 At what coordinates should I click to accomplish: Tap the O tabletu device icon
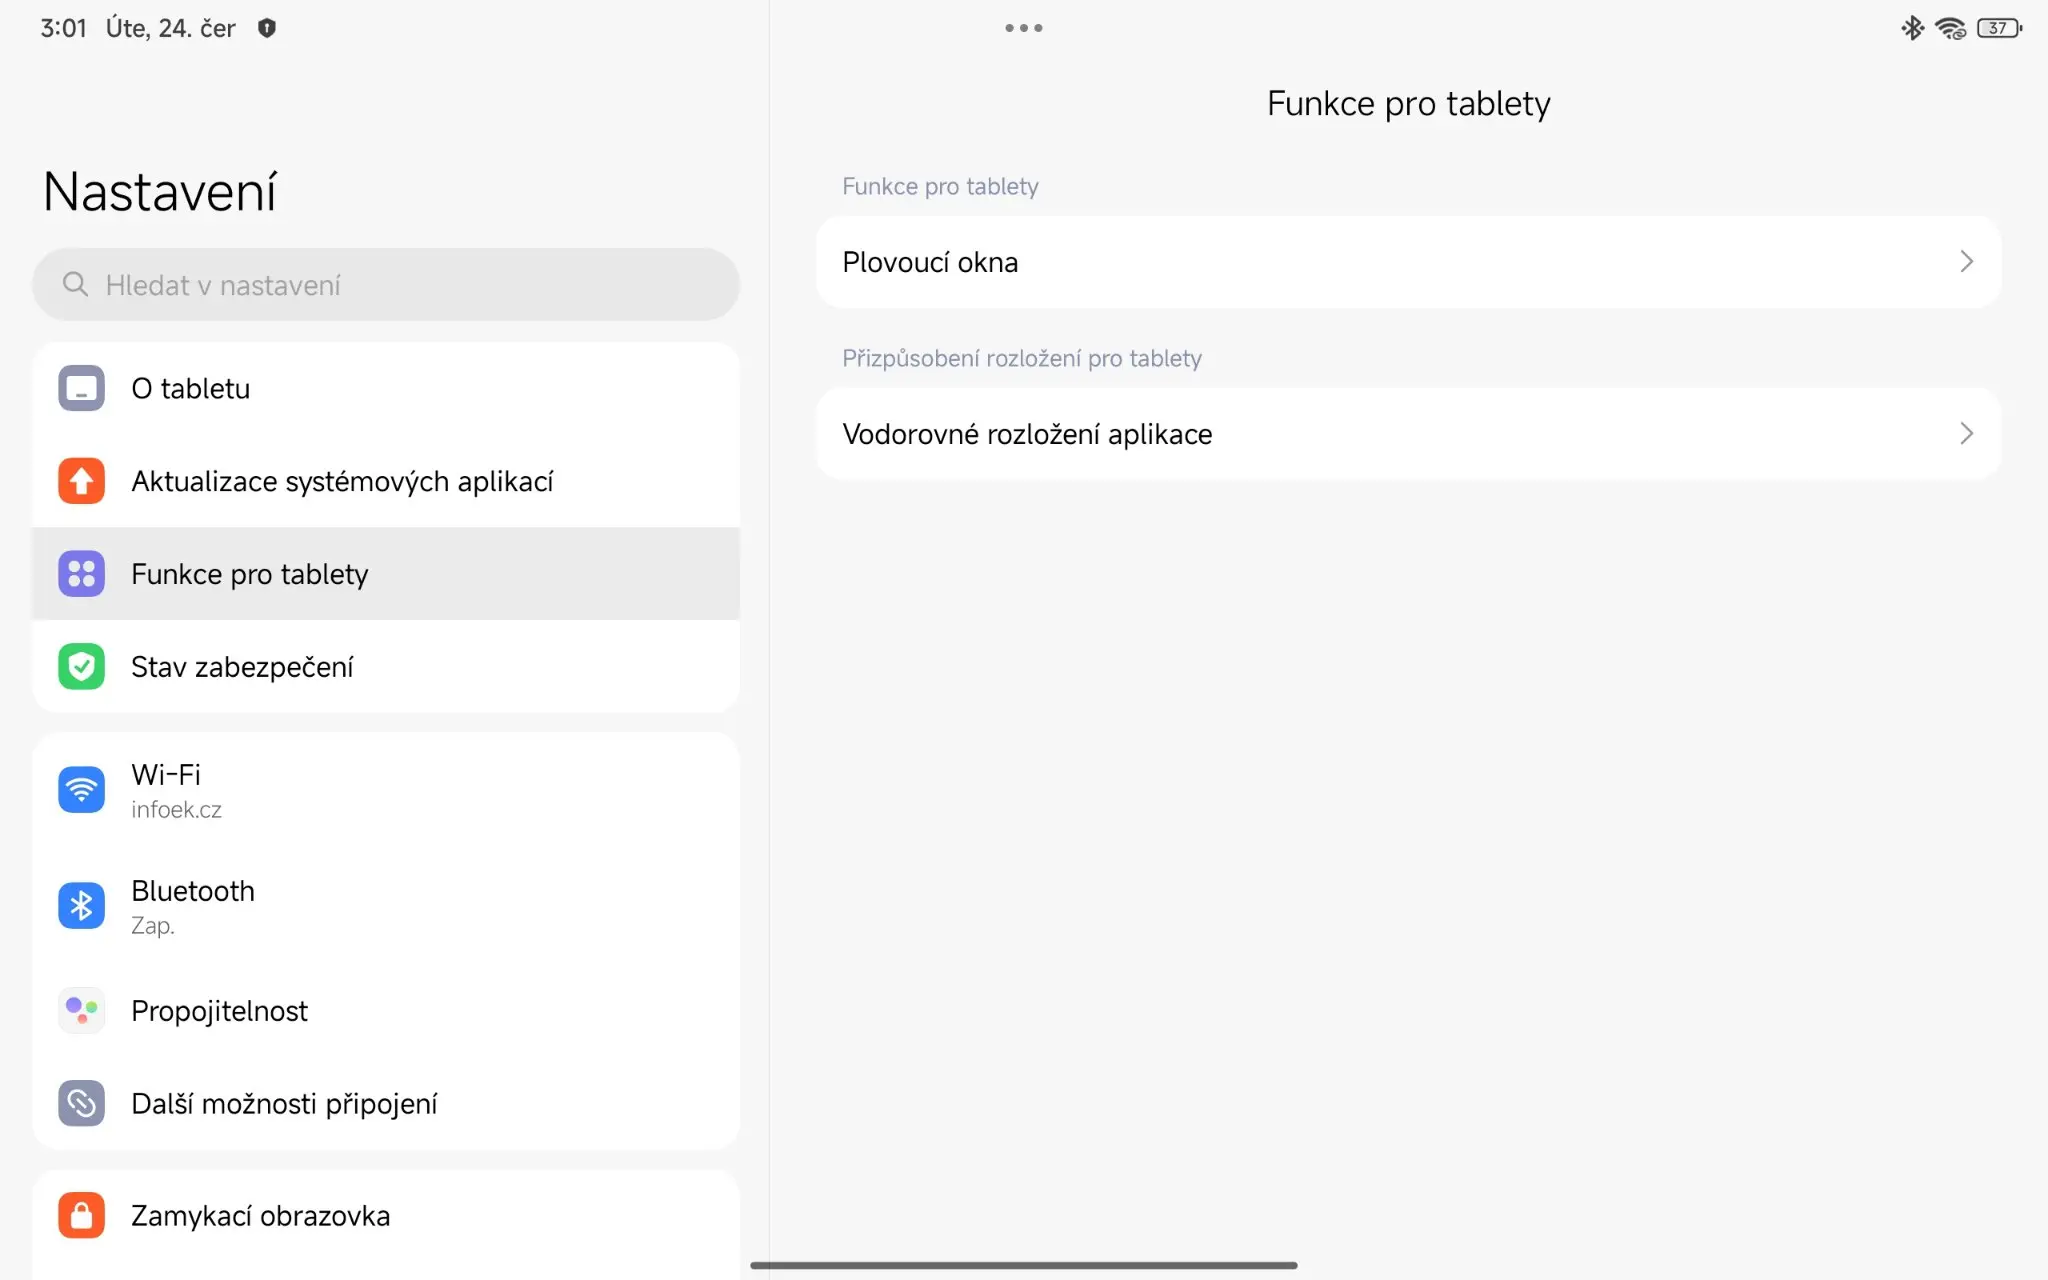(x=81, y=388)
